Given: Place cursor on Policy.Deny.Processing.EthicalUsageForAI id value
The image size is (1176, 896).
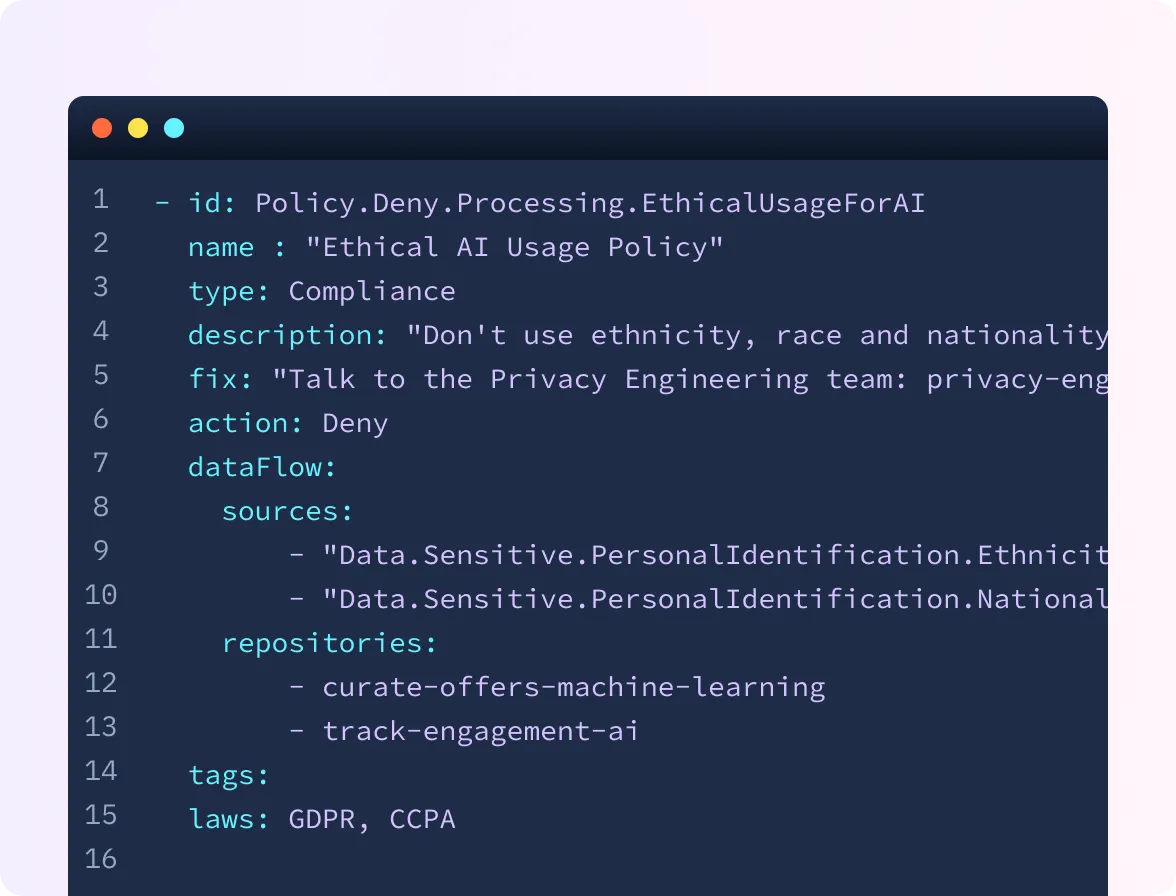Looking at the screenshot, I should coord(590,204).
